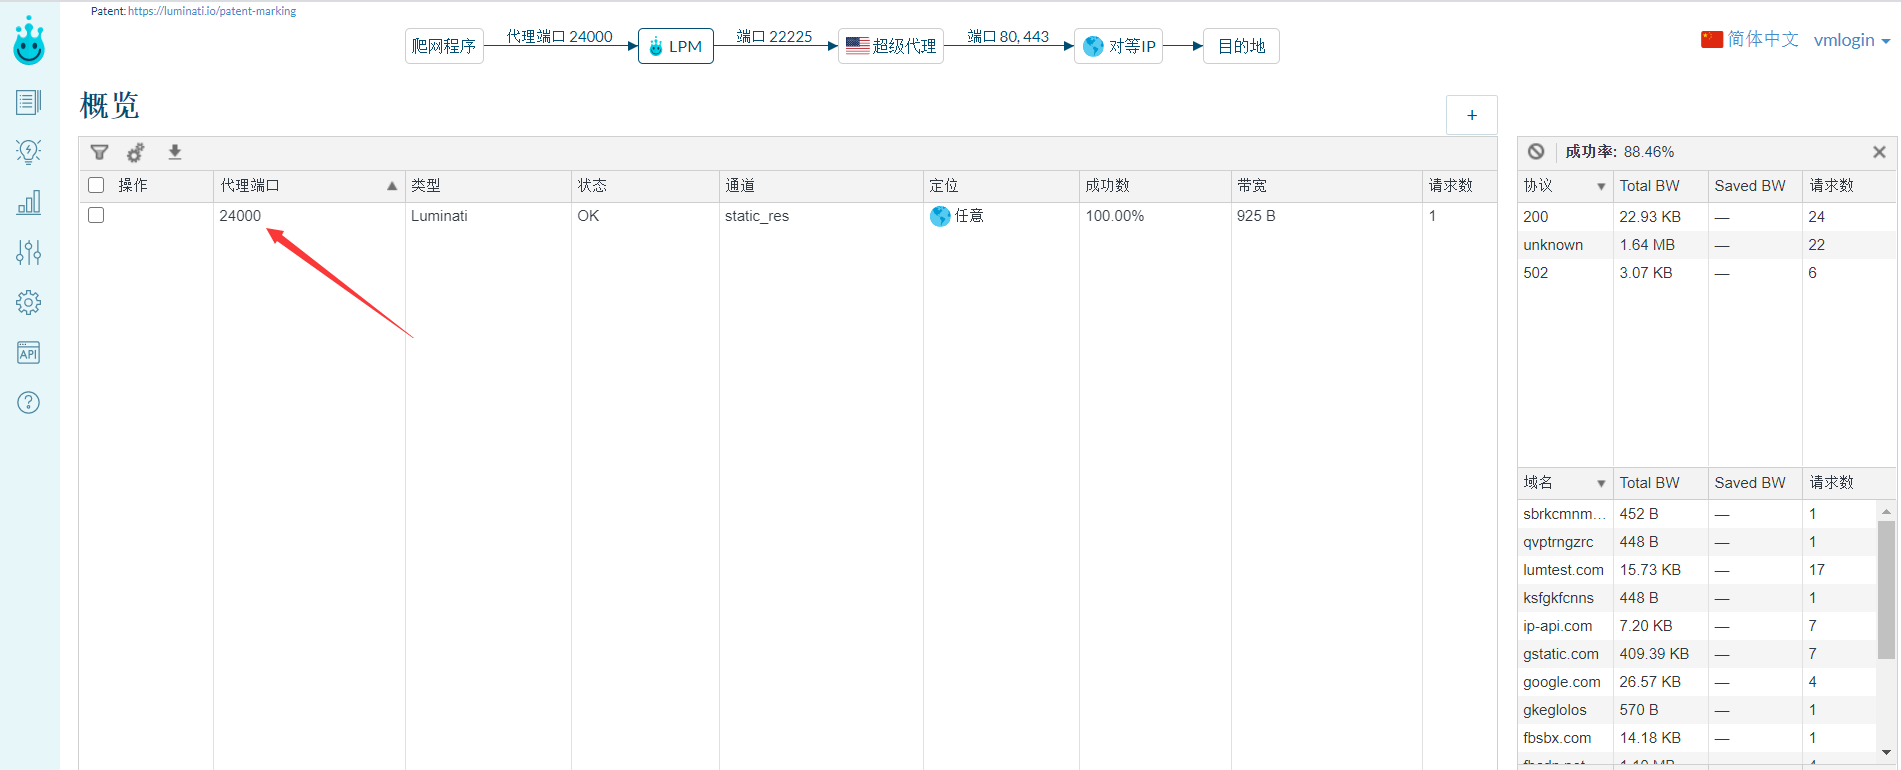This screenshot has width=1901, height=770.
Task: Open the overview list icon in sidebar
Action: pyautogui.click(x=29, y=102)
